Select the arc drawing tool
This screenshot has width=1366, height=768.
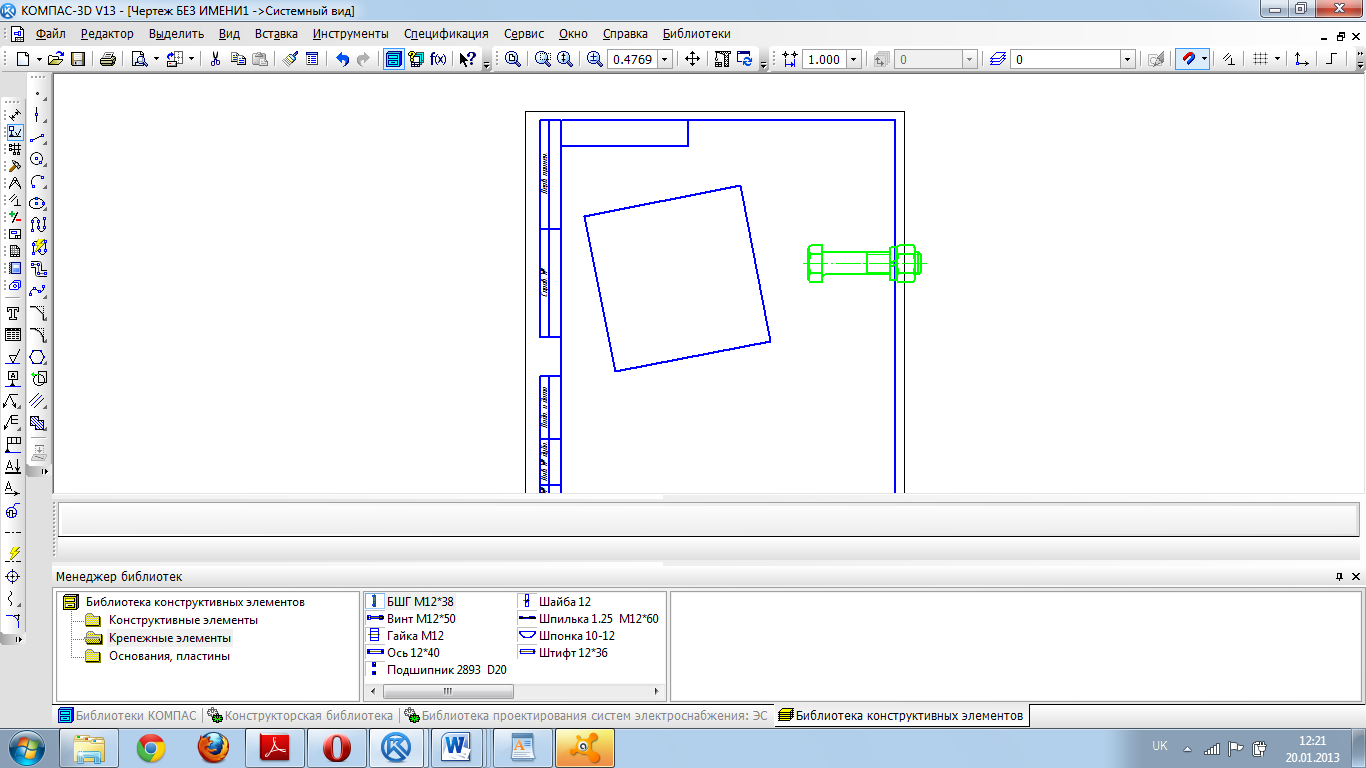click(x=38, y=181)
